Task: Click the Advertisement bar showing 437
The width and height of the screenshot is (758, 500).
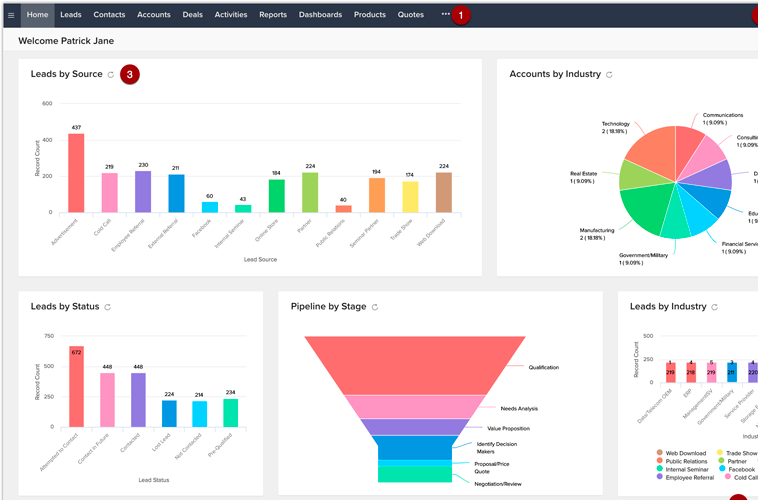Action: 76,173
